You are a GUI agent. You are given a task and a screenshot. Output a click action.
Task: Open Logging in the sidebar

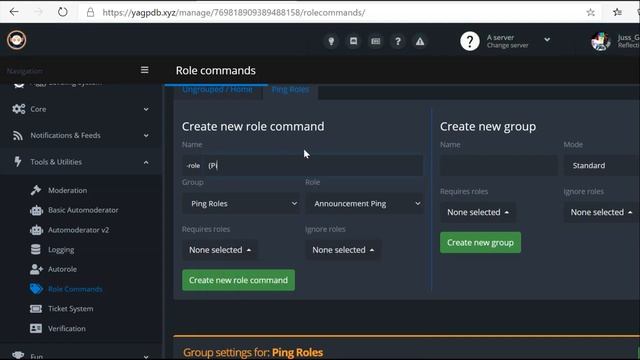tap(61, 249)
